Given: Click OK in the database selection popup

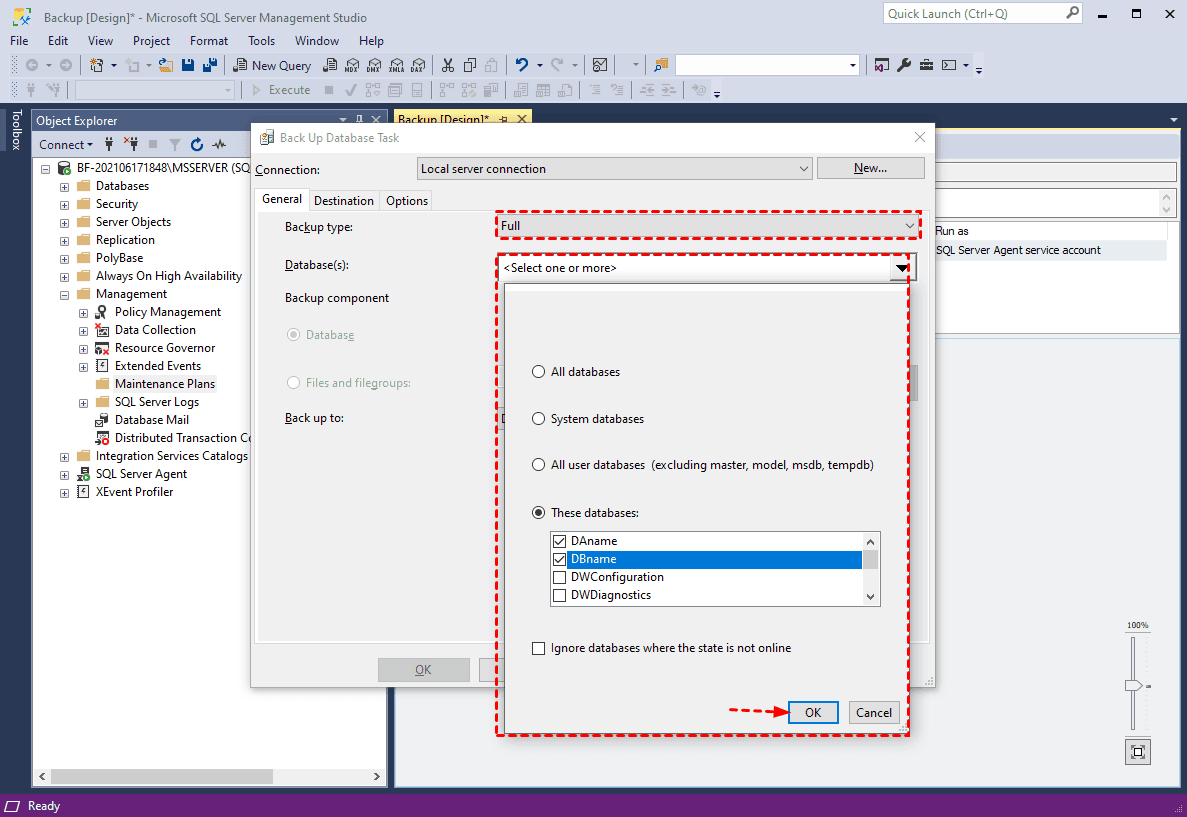Looking at the screenshot, I should tap(813, 712).
